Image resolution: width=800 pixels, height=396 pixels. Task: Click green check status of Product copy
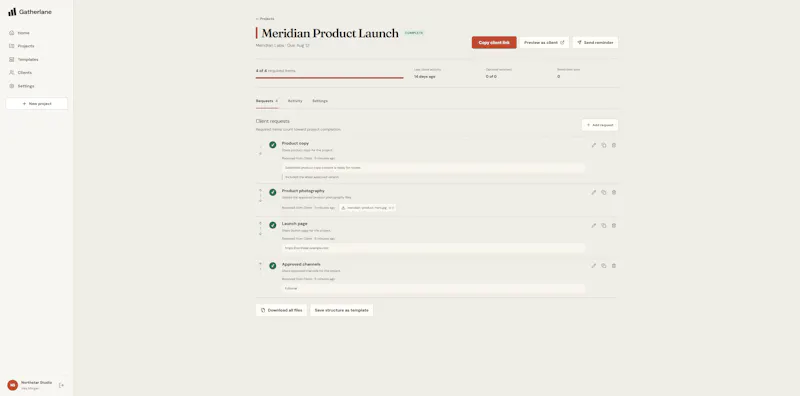click(272, 145)
